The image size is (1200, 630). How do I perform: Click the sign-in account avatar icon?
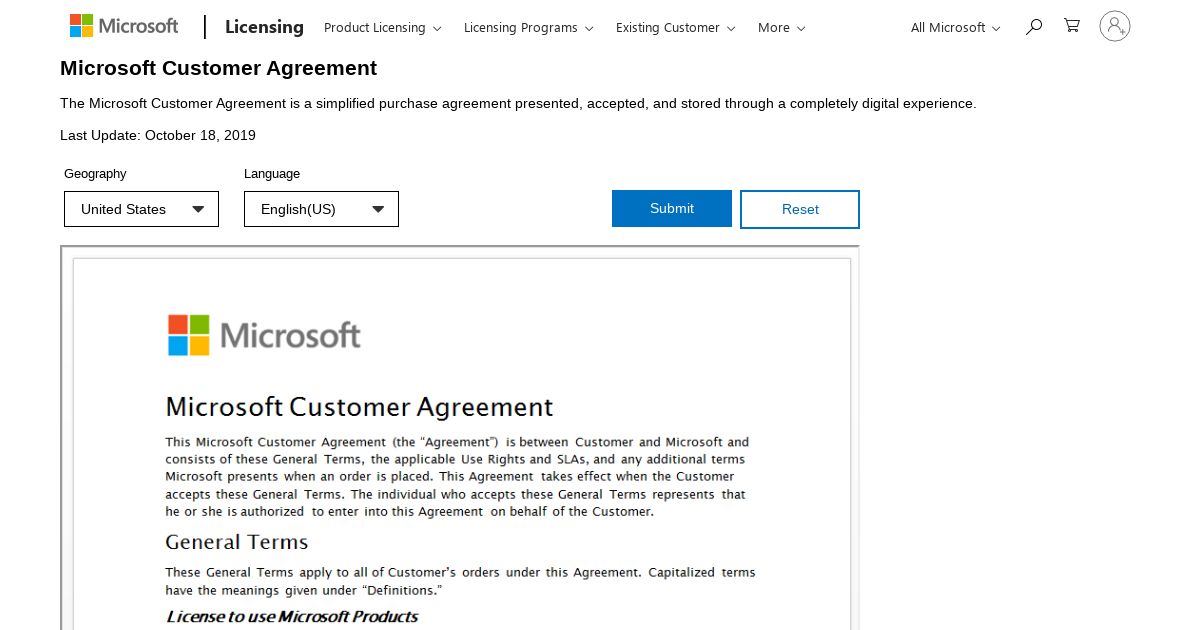coord(1114,27)
